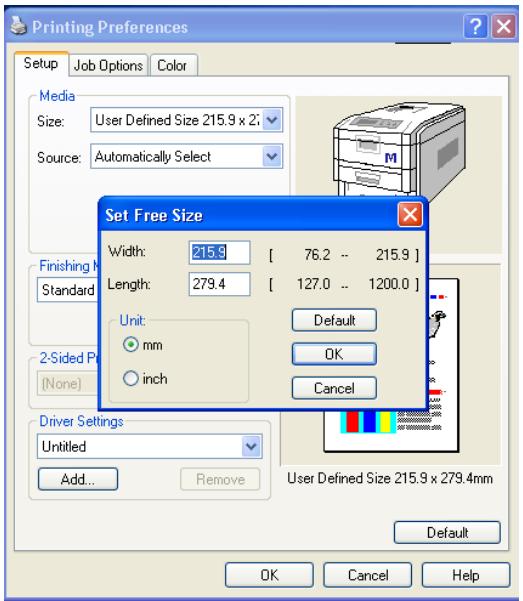Click the printer illustration image
The width and height of the screenshot is (523, 601).
399,149
